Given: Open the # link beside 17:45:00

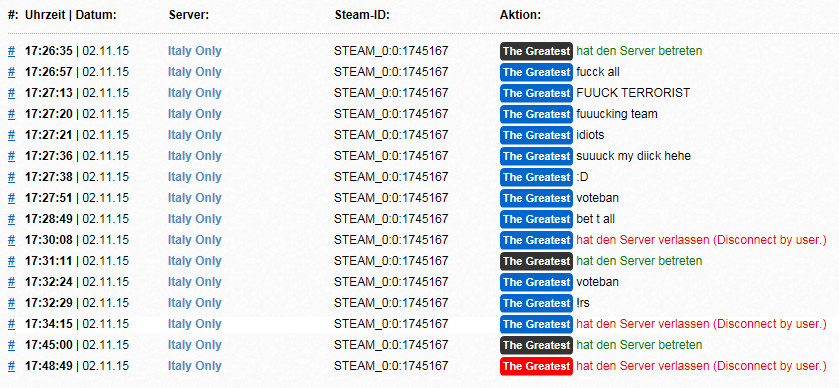Looking at the screenshot, I should tap(11, 345).
